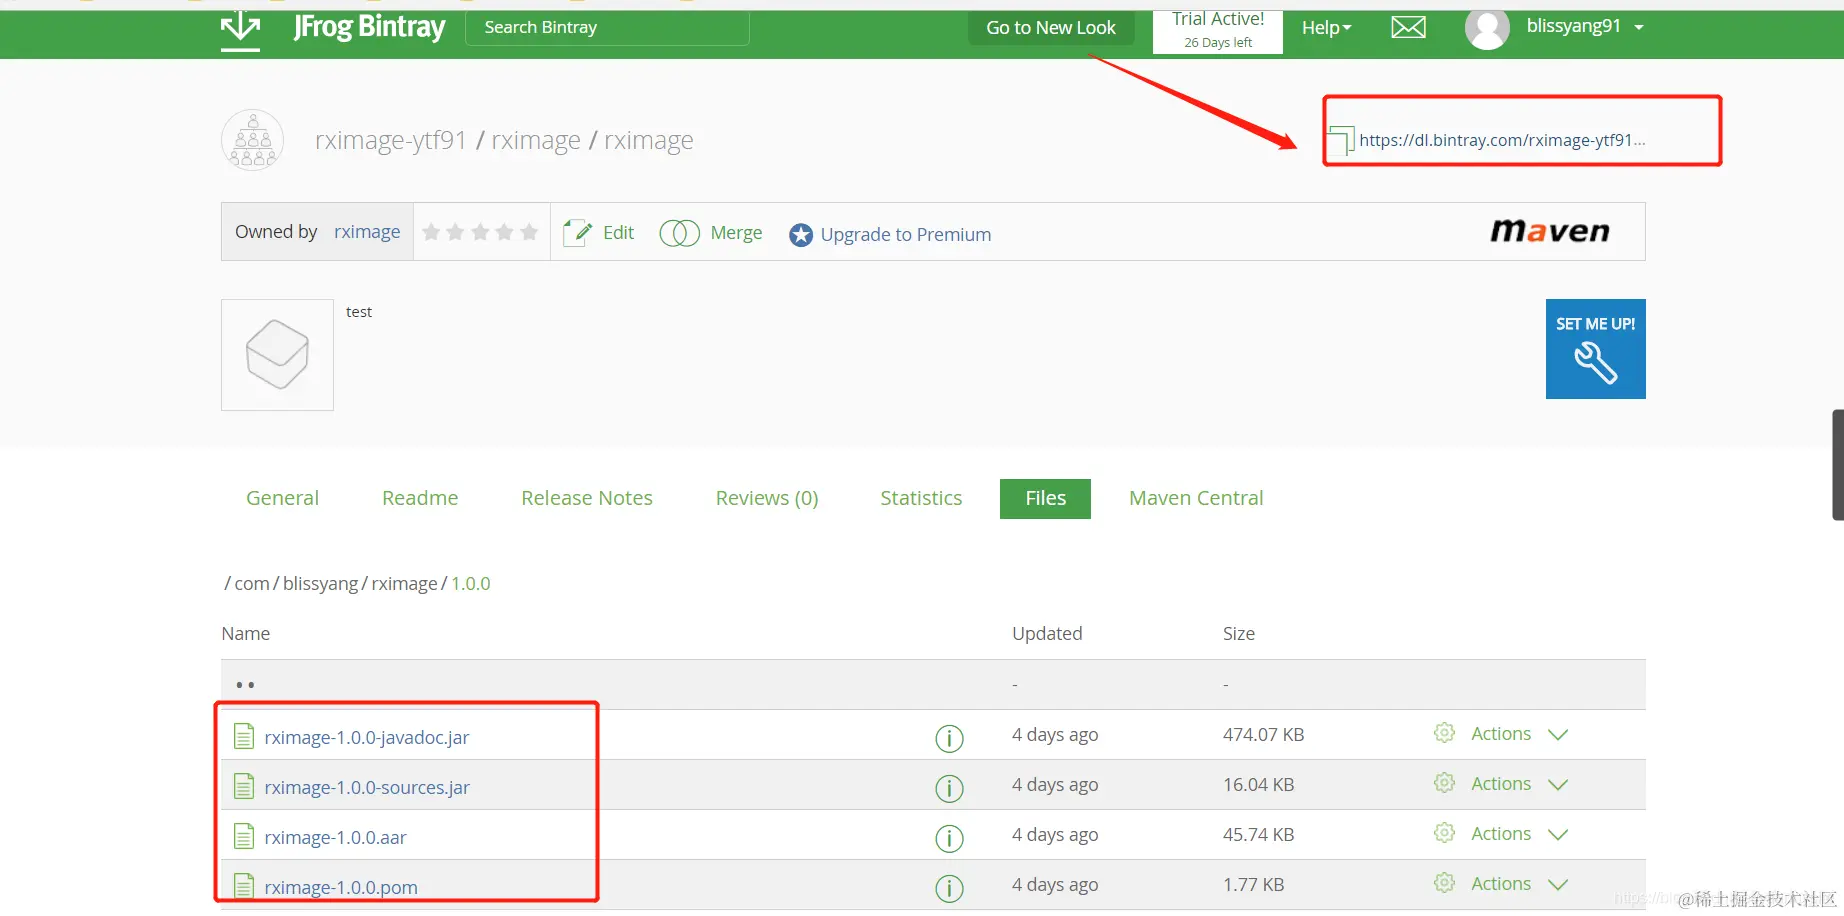Click the Merge circles icon
This screenshot has height=916, width=1844.
click(x=679, y=233)
